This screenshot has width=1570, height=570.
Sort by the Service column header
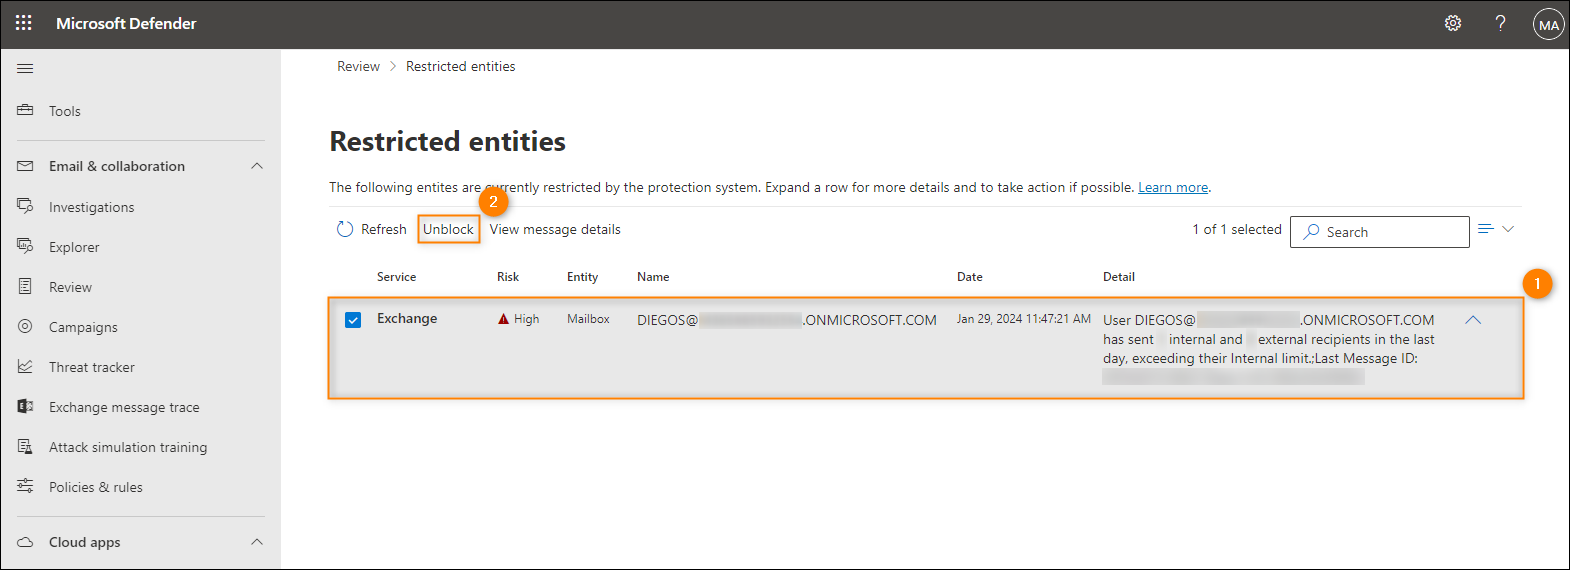[396, 277]
